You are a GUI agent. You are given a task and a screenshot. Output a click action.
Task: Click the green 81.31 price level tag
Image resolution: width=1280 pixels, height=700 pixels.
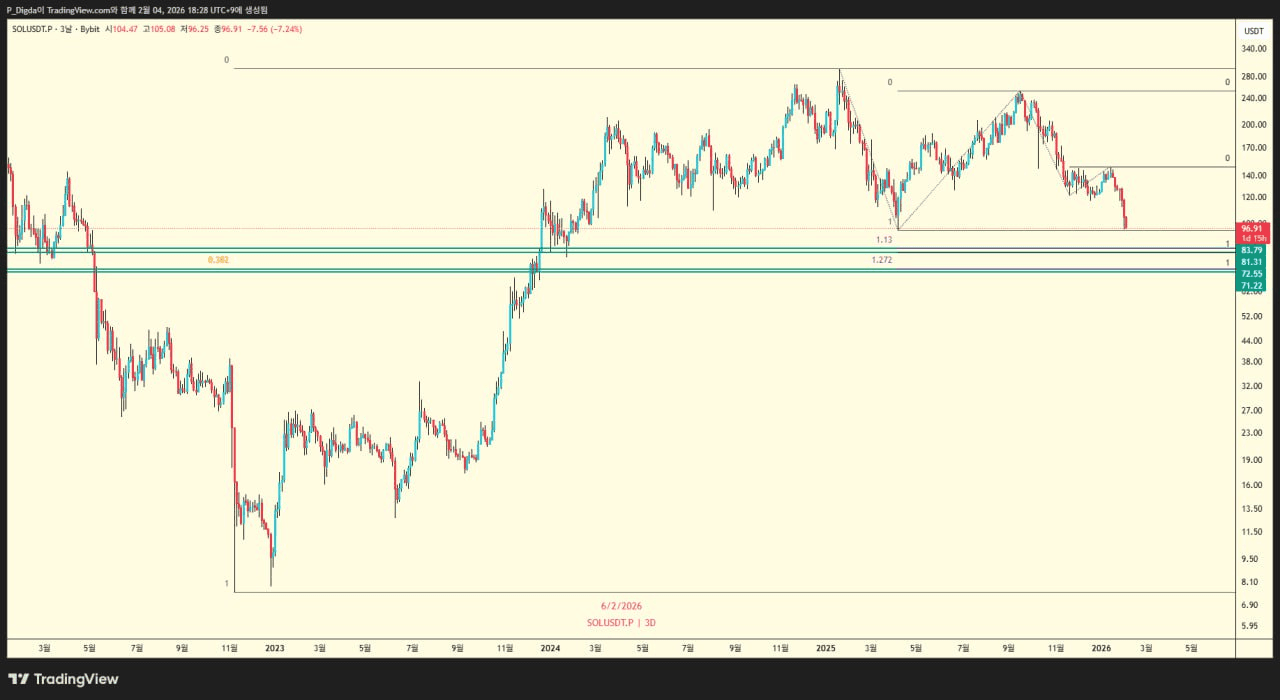coord(1253,262)
